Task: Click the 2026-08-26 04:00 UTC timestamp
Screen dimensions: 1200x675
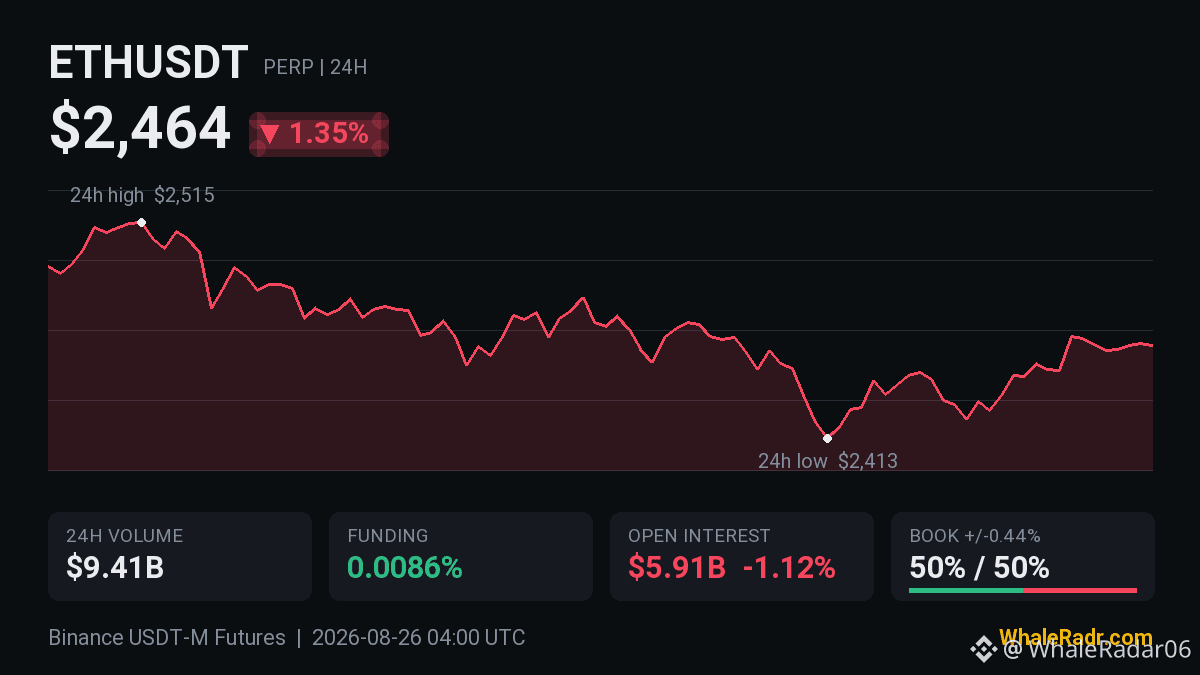Action: tap(418, 637)
